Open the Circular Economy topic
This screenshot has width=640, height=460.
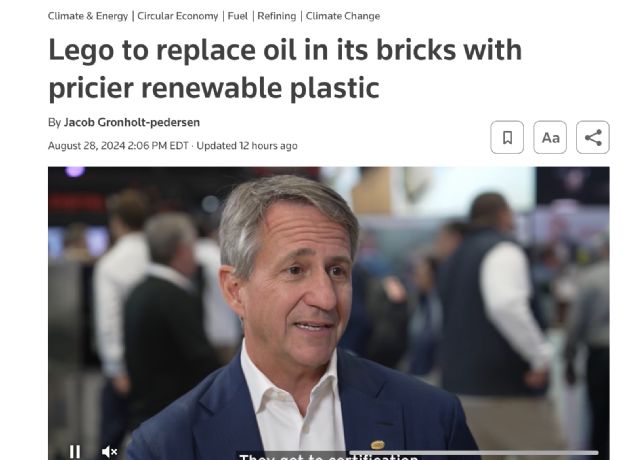[x=178, y=16]
